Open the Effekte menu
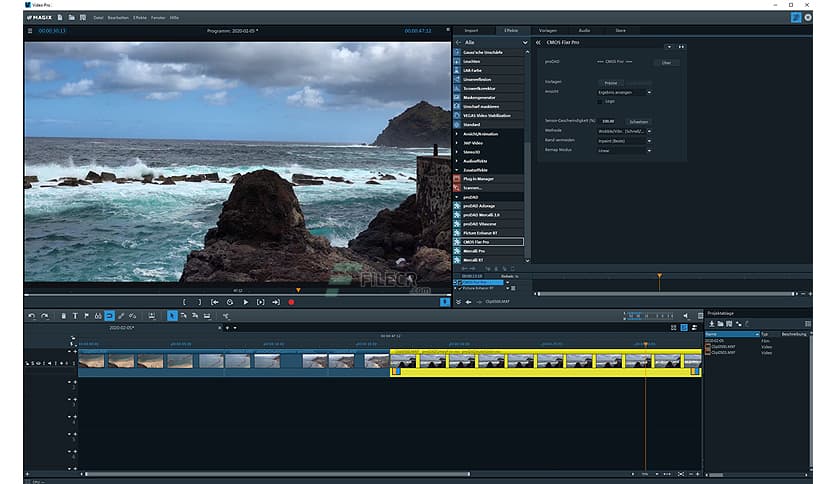The image size is (836, 484). pyautogui.click(x=140, y=18)
